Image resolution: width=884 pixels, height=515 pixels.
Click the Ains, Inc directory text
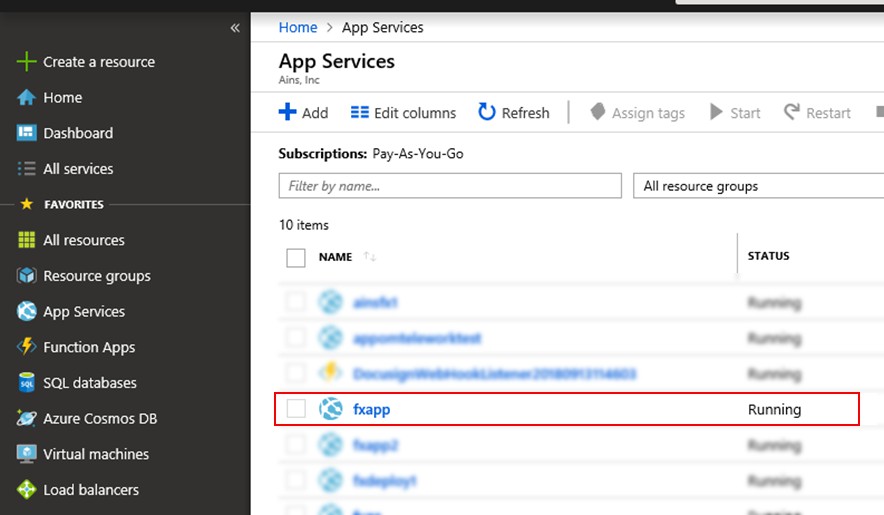pyautogui.click(x=299, y=80)
